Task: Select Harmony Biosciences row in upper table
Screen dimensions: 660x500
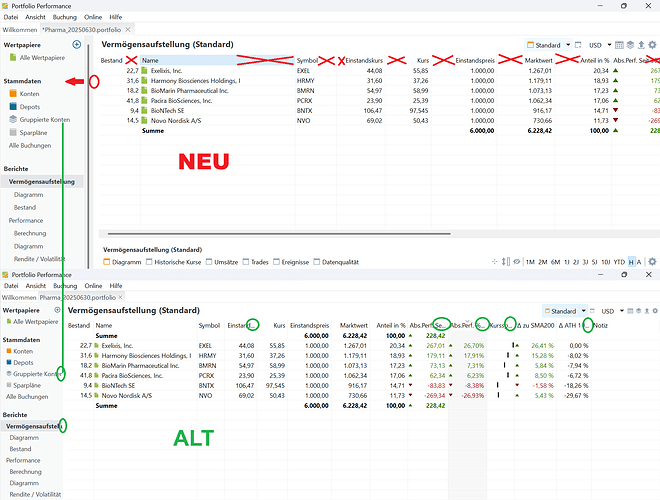Action: click(x=379, y=80)
